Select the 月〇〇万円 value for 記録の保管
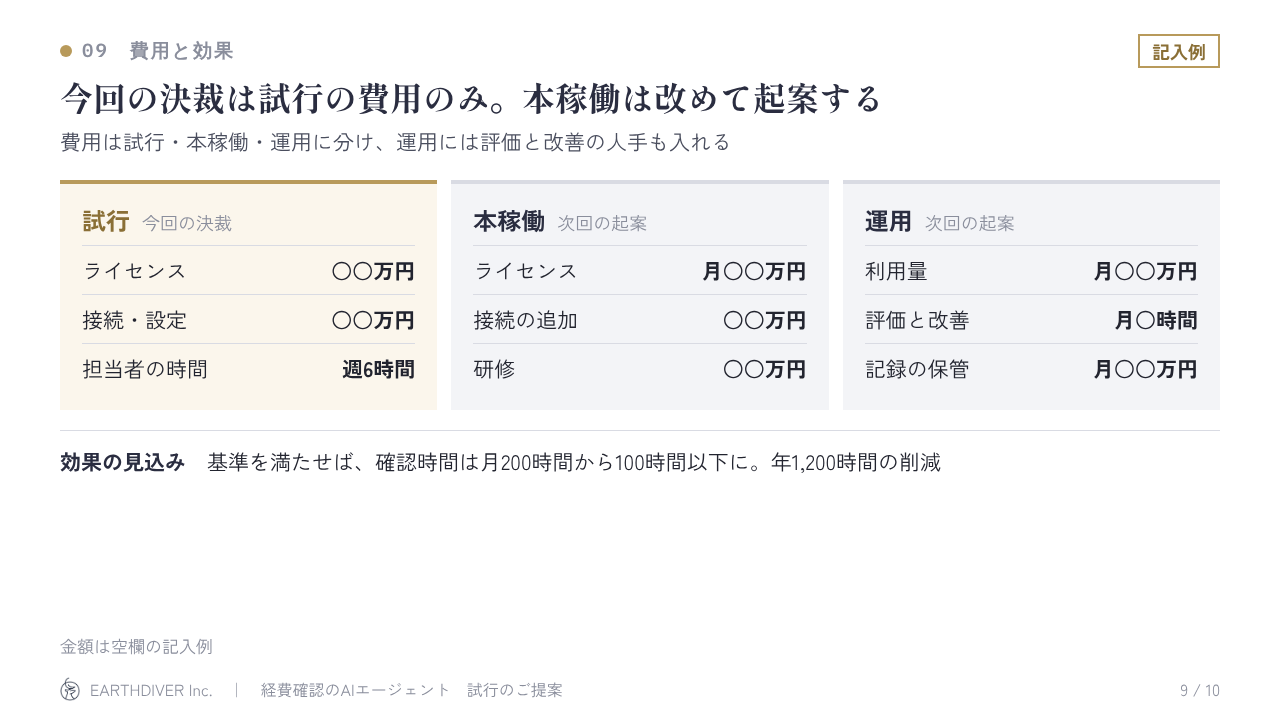Image resolution: width=1280 pixels, height=720 pixels. pos(1145,369)
